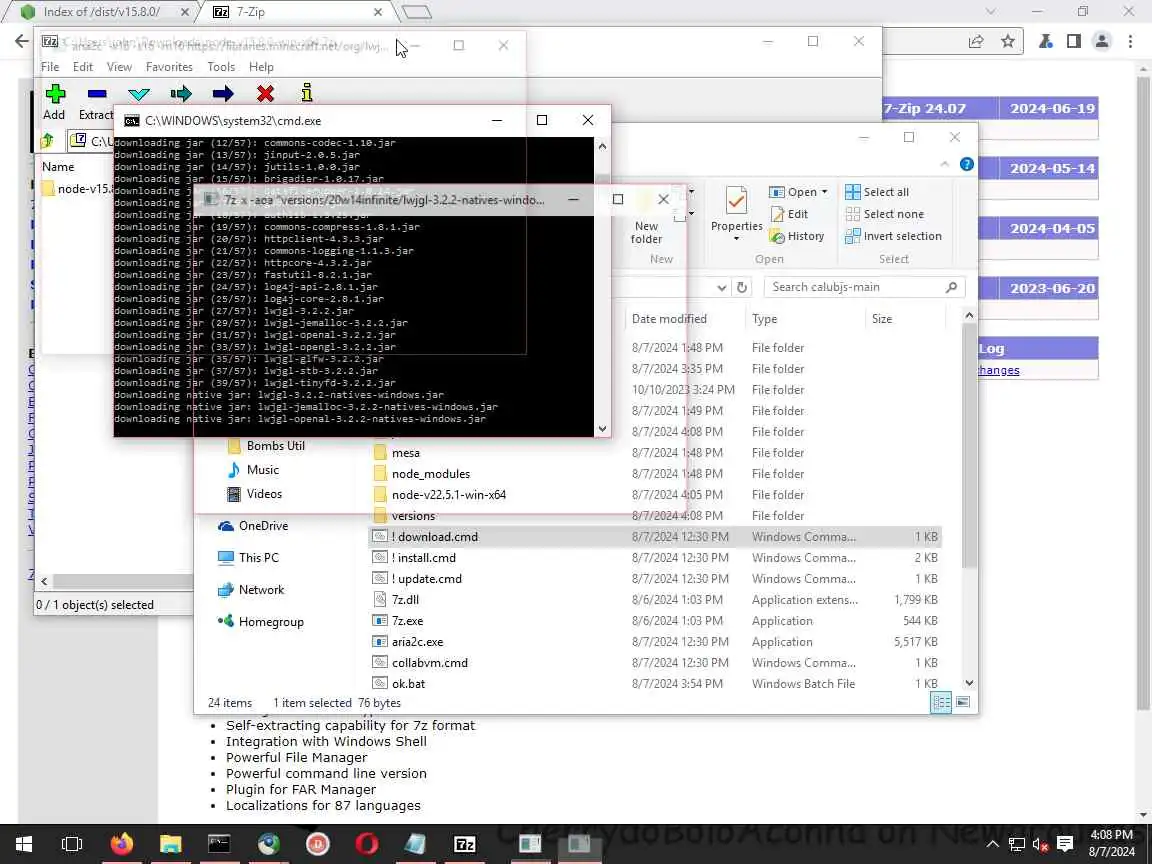Click the Search calubjs-main field
The height and width of the screenshot is (864, 1152).
point(864,287)
